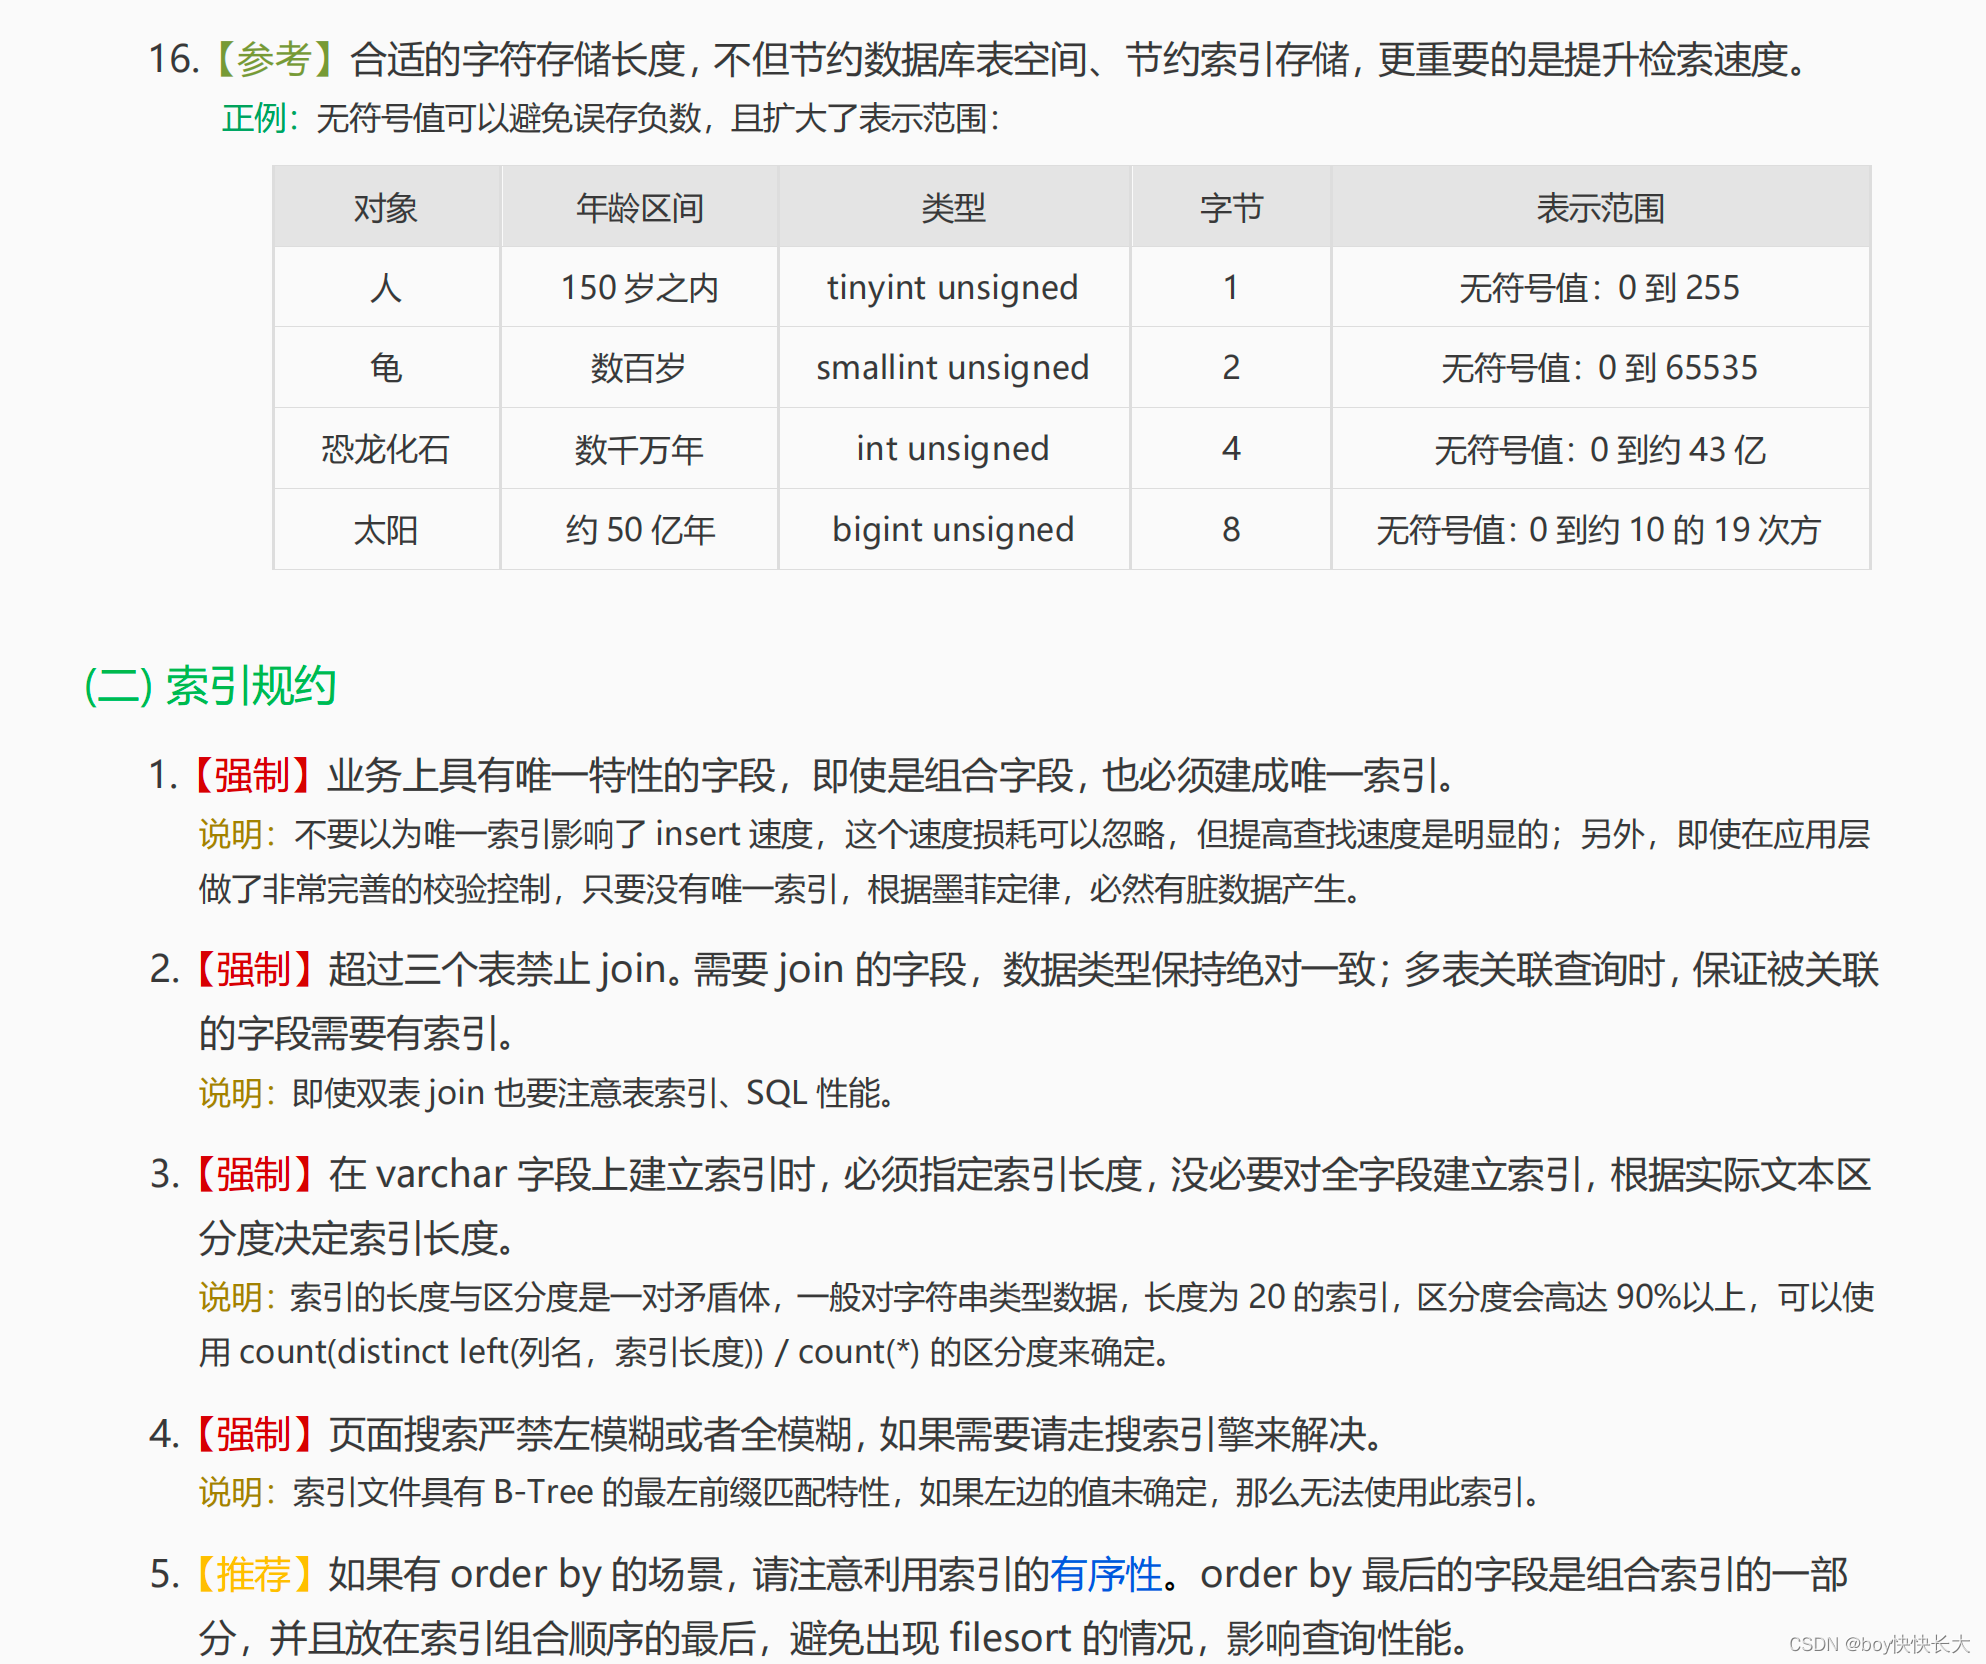Click the 龟 table cell
Screen dimensions: 1986x1664
click(386, 368)
